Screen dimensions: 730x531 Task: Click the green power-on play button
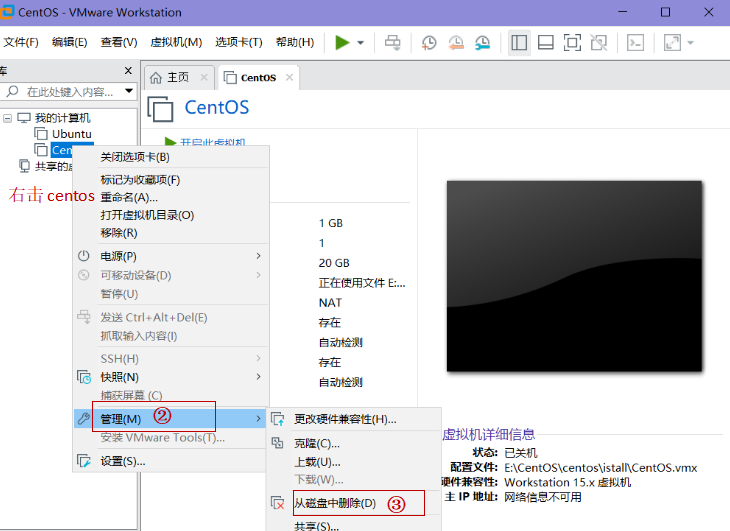(x=342, y=42)
